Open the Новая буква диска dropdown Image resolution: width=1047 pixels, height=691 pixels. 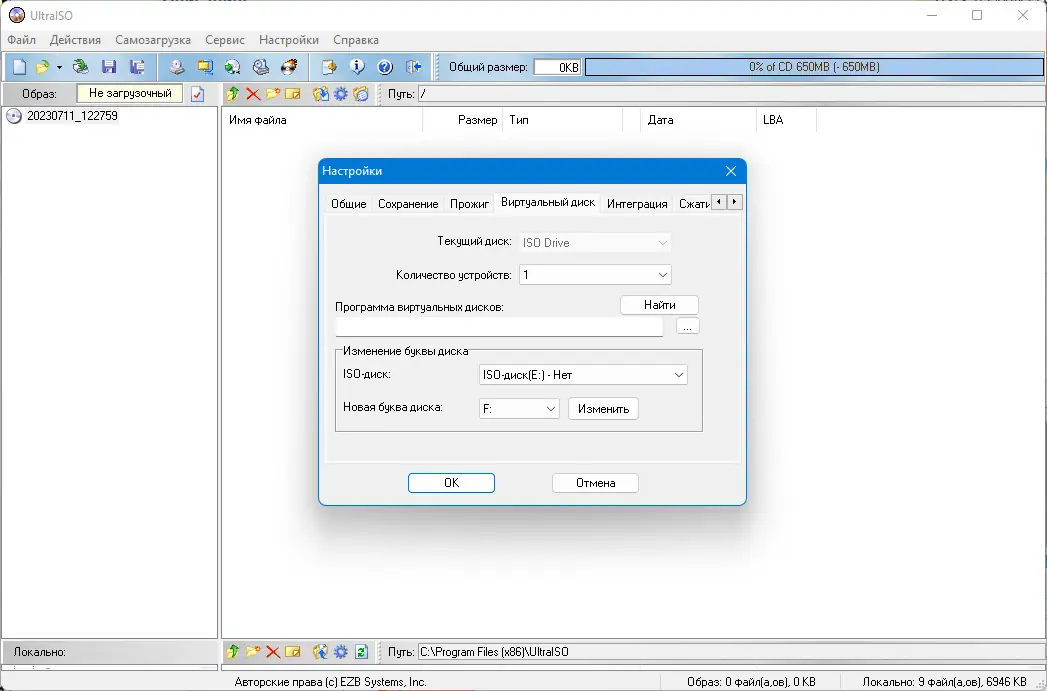(x=519, y=409)
